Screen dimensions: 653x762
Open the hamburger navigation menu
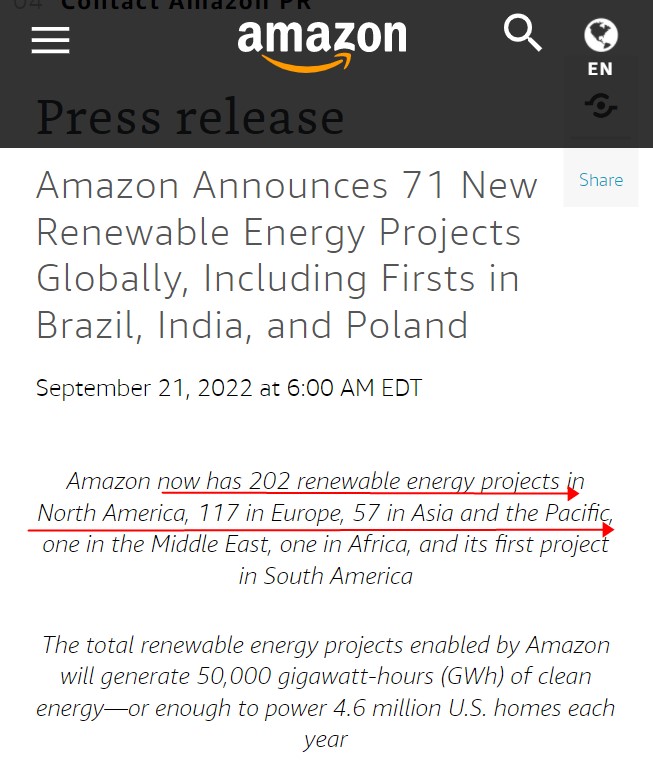(51, 40)
